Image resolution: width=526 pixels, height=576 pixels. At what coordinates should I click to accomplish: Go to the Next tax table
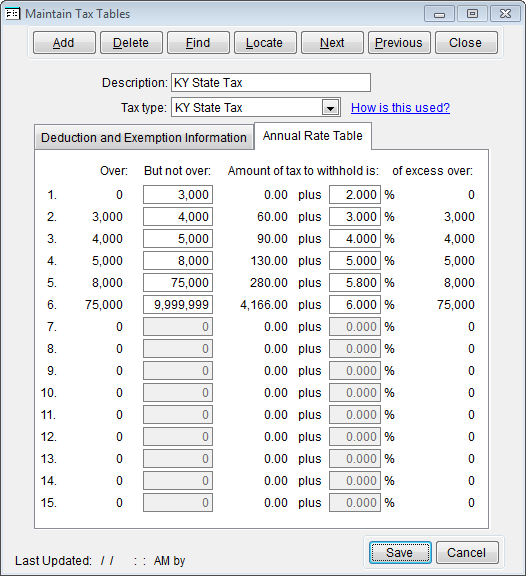(332, 43)
